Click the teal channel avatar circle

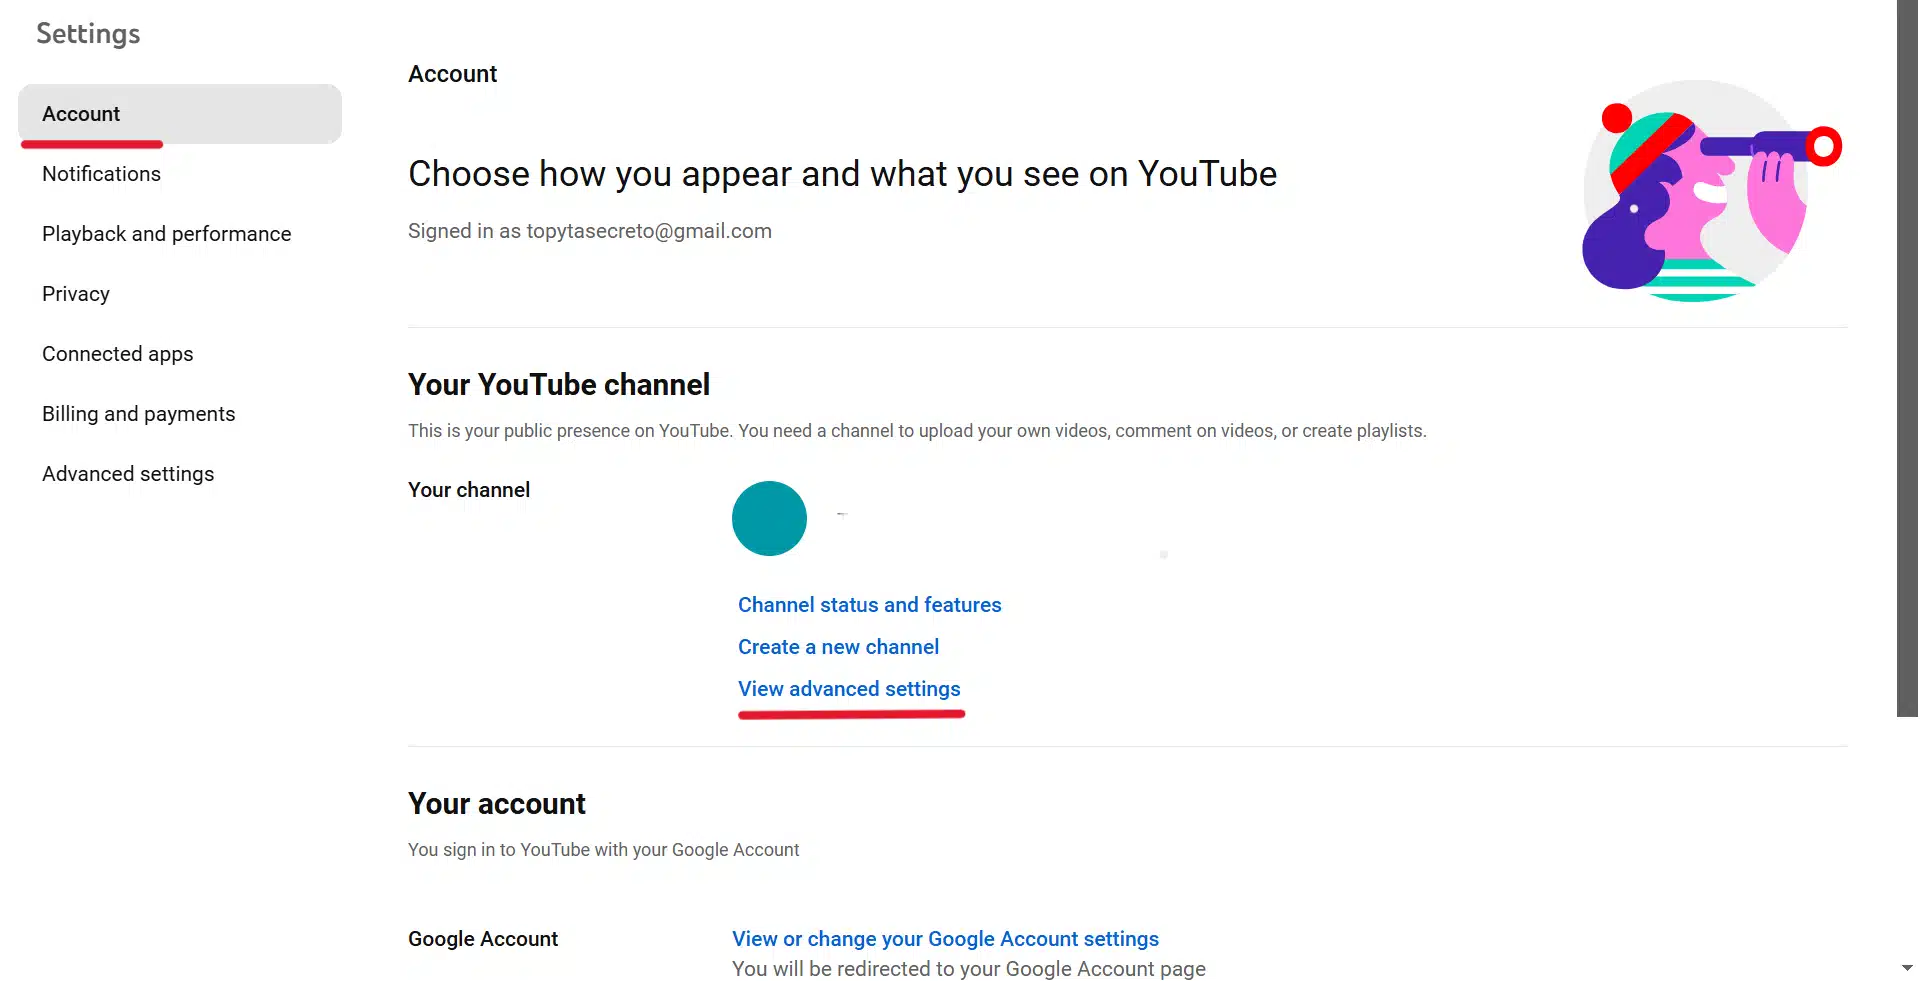[x=769, y=518]
